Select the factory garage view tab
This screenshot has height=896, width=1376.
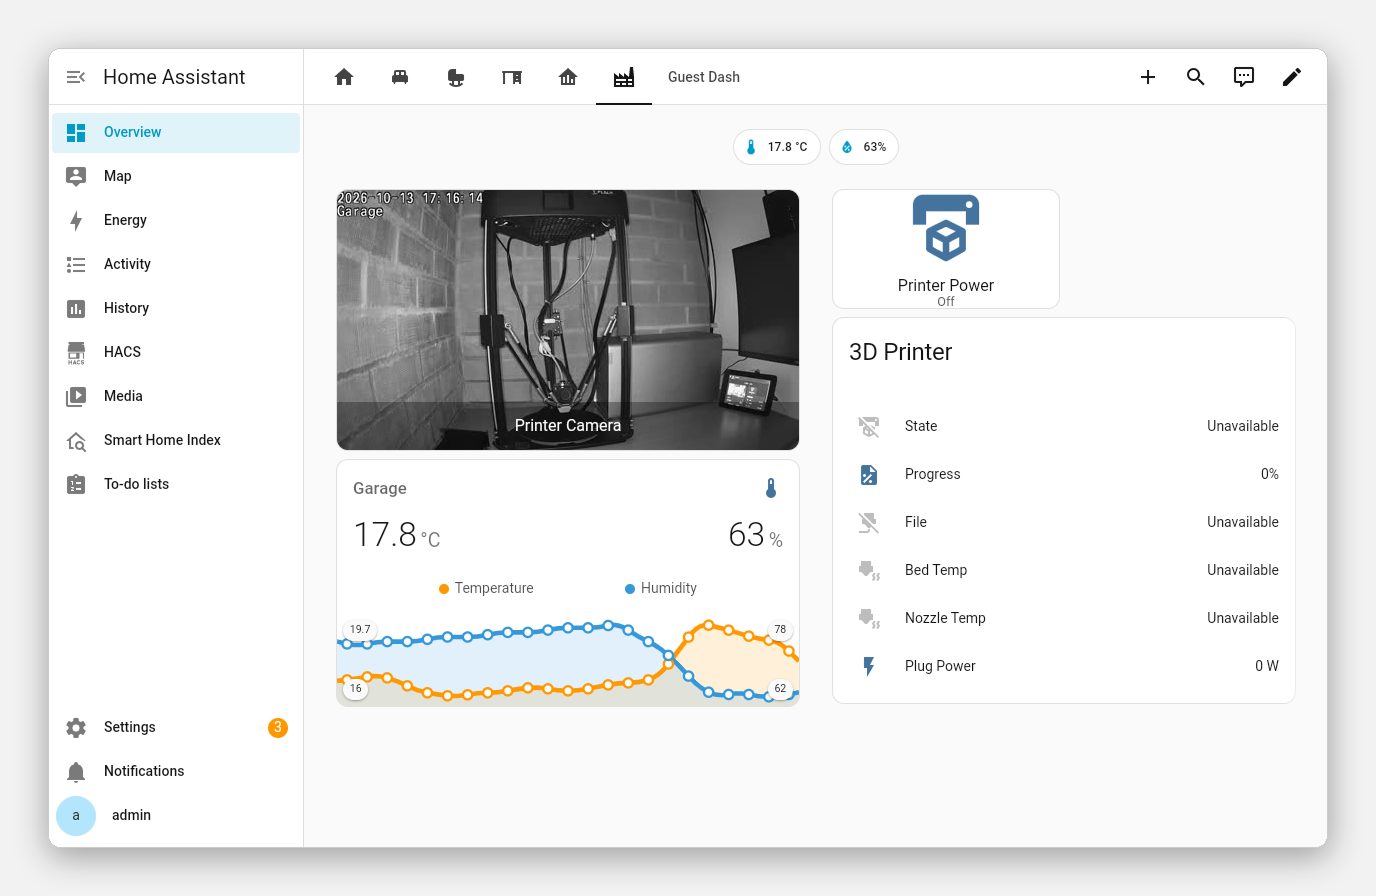[x=624, y=77]
